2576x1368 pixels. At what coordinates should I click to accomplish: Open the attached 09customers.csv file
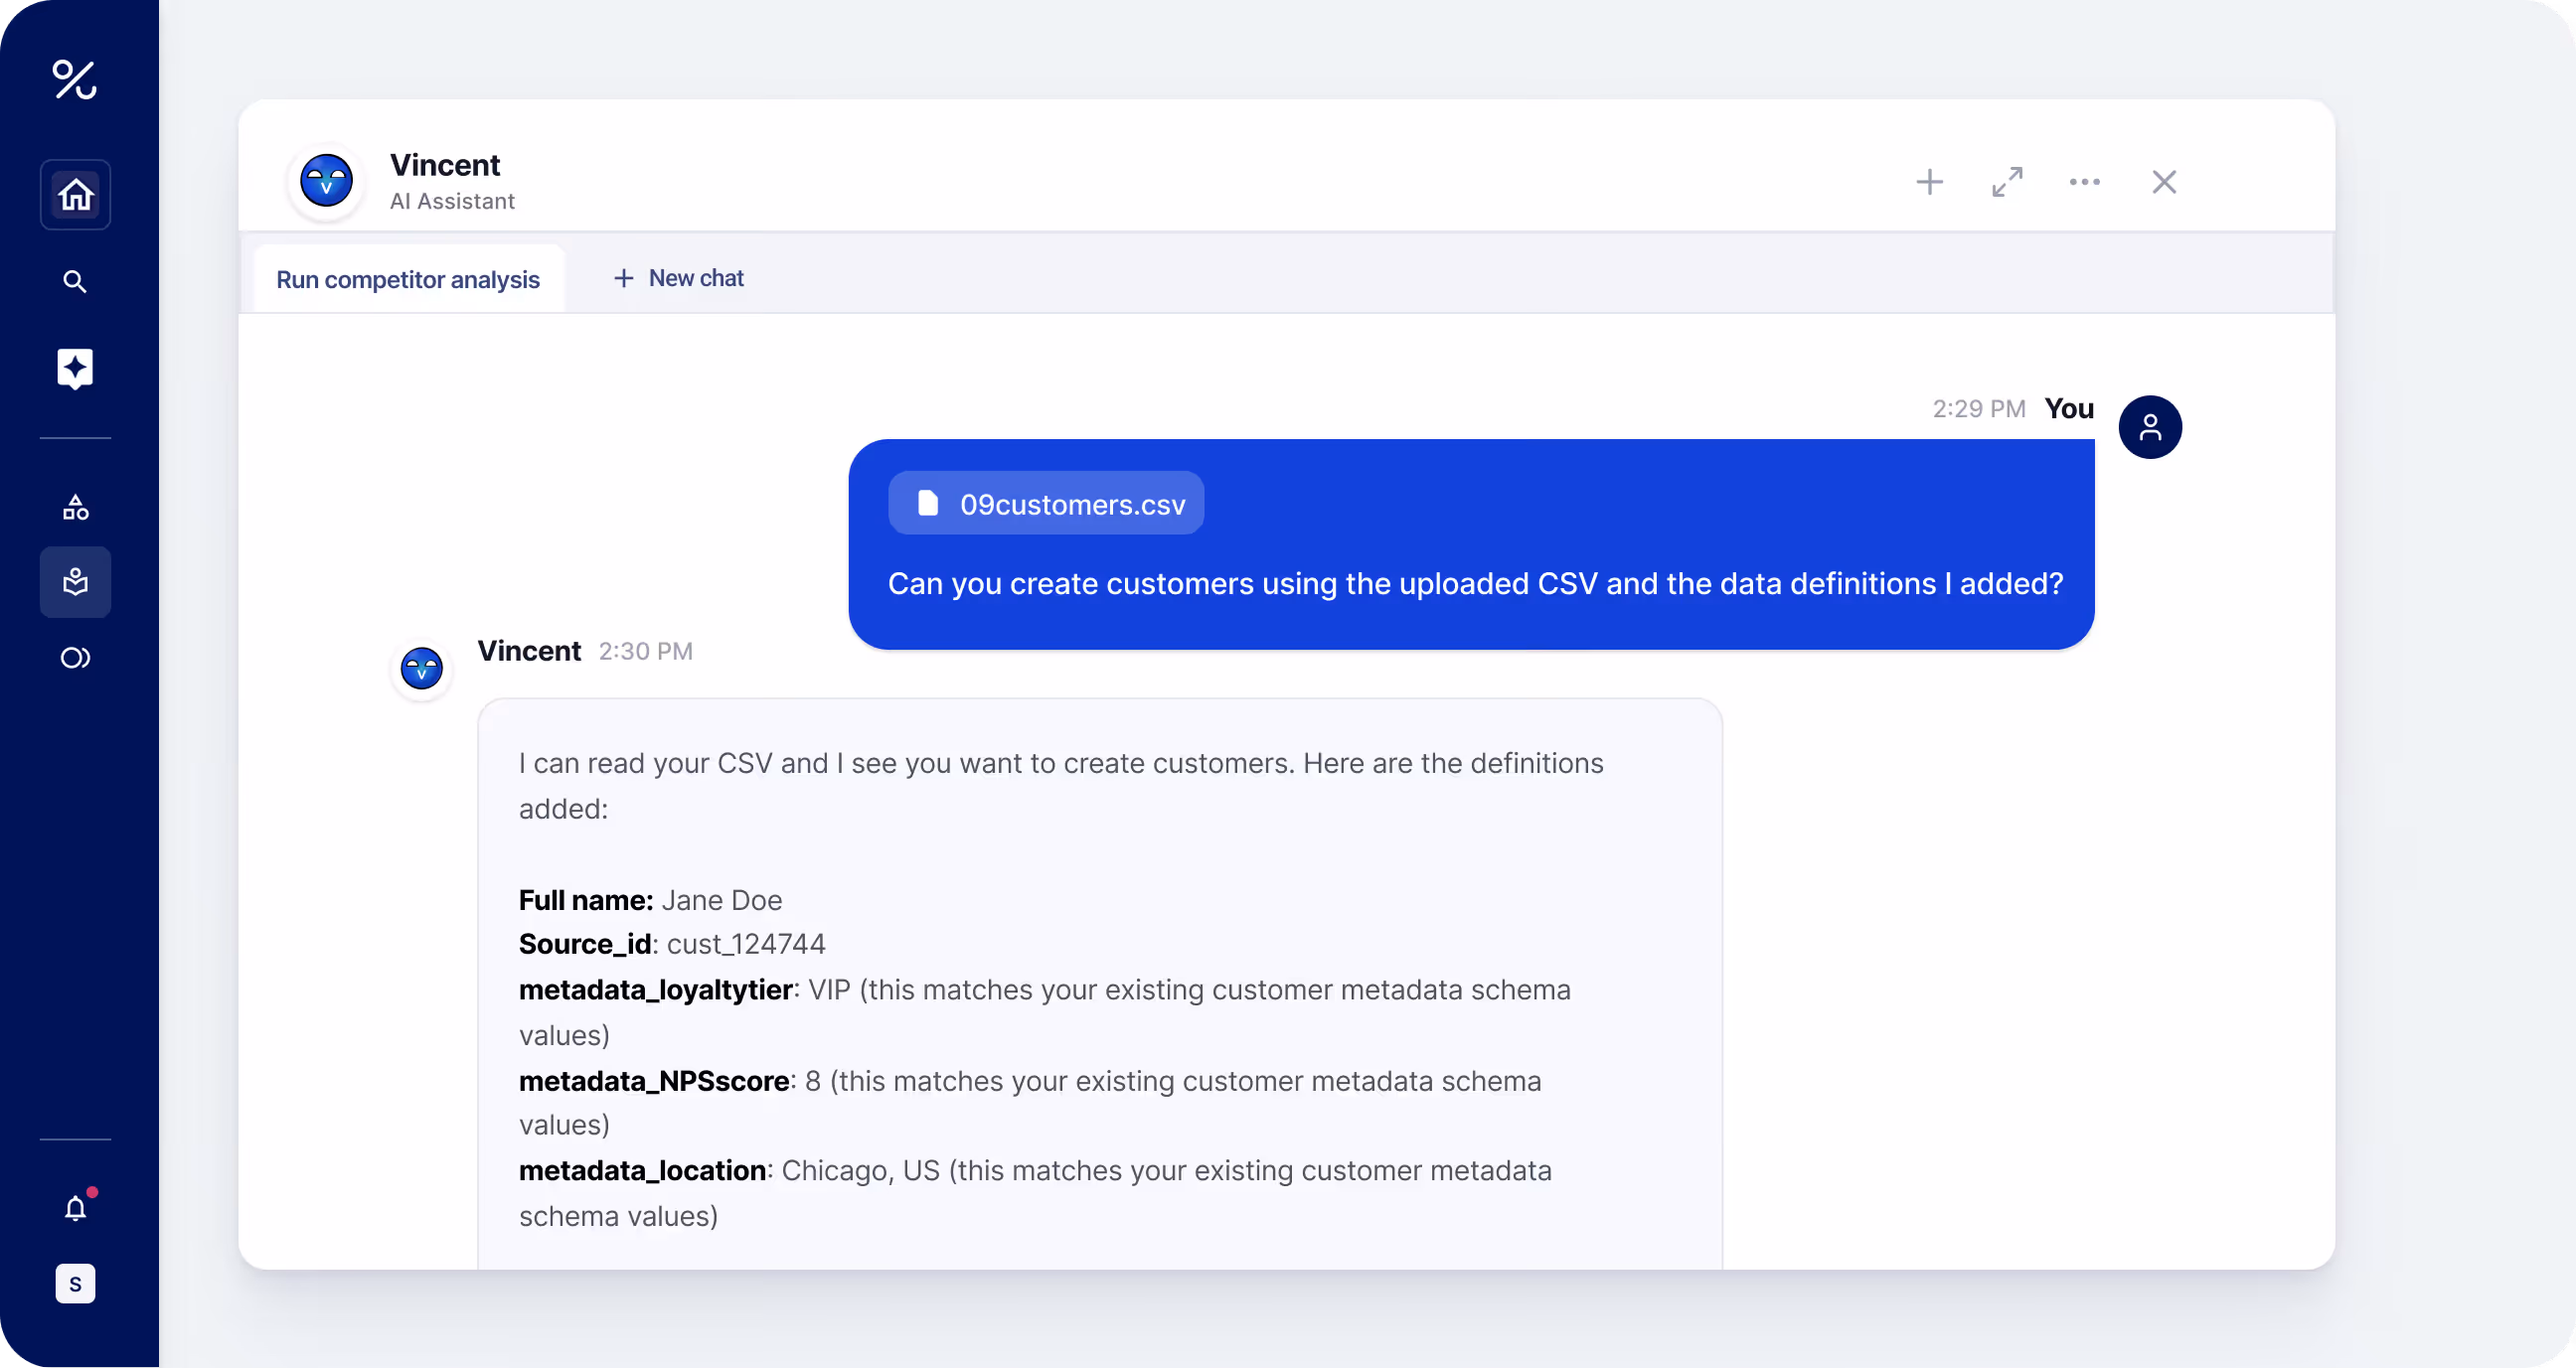[x=1046, y=504]
